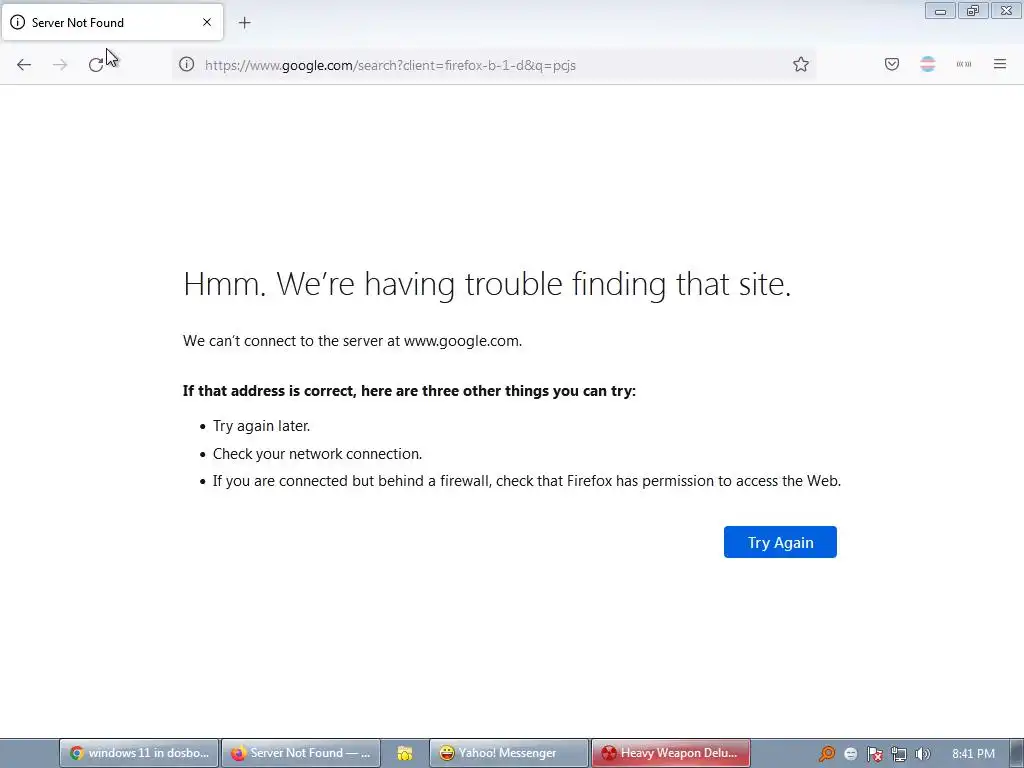Go back using the back arrow

click(x=24, y=65)
